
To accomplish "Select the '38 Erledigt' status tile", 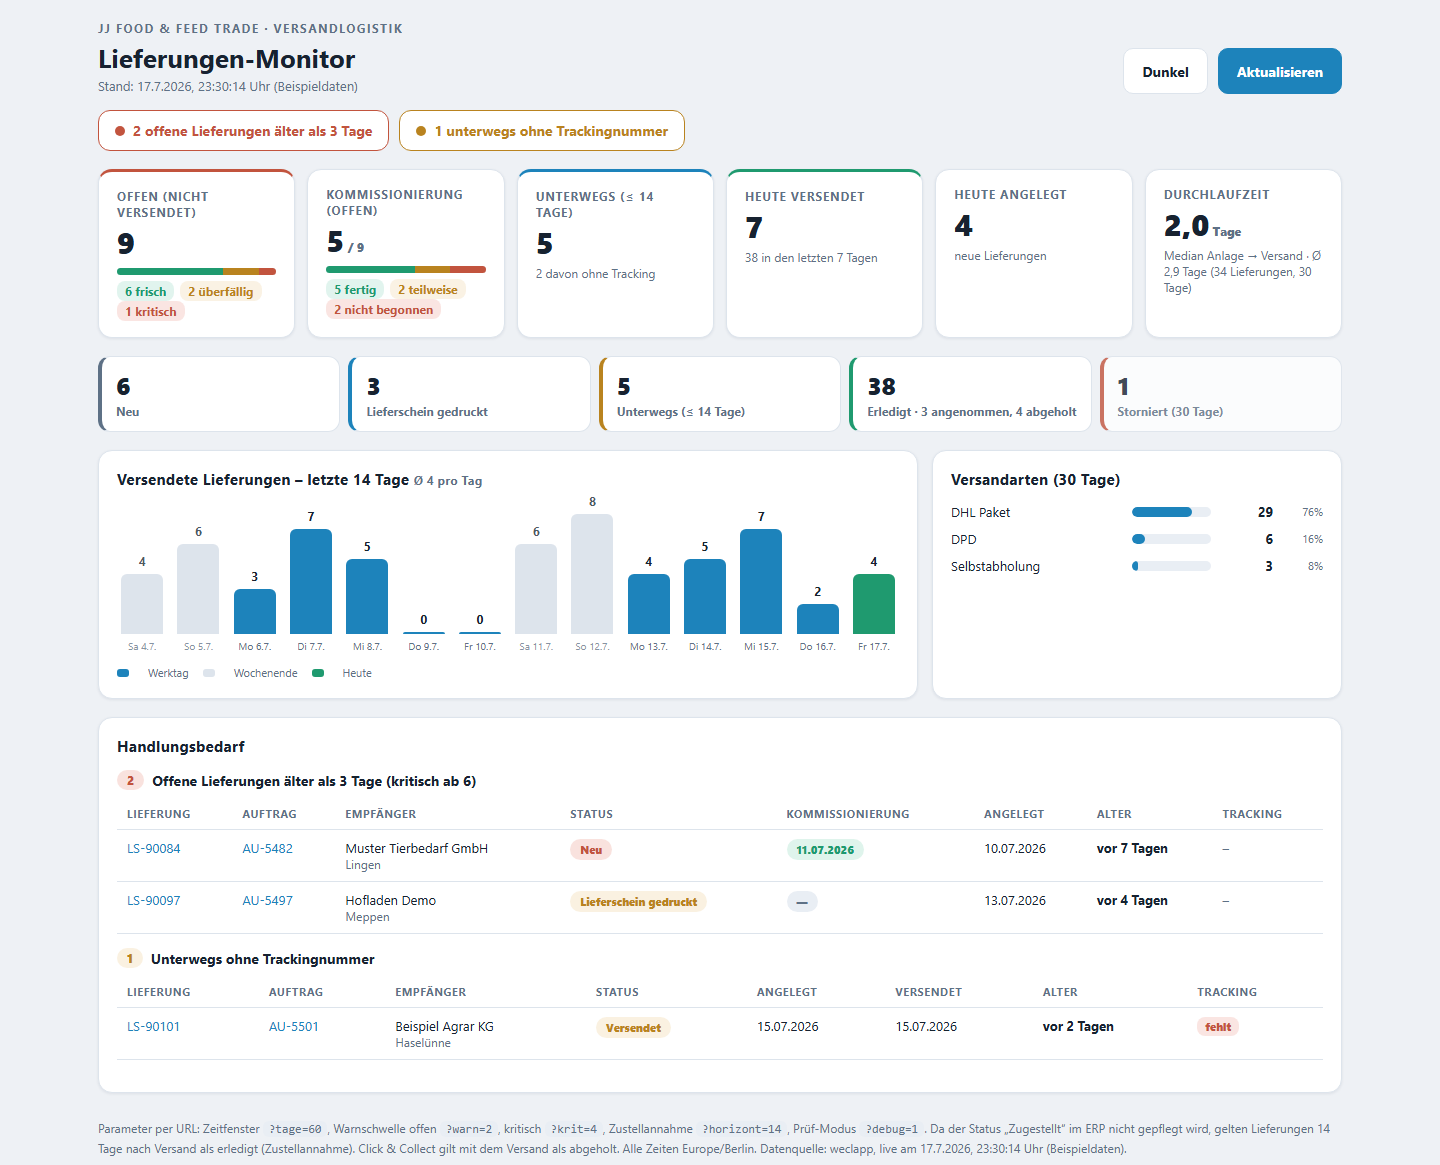I will tap(970, 394).
